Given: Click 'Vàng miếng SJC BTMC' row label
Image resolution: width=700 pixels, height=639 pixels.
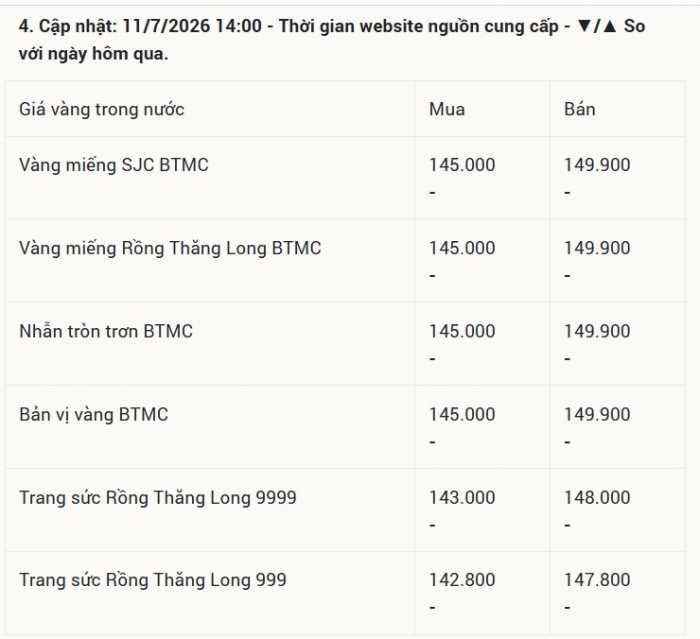Looking at the screenshot, I should pyautogui.click(x=114, y=165).
